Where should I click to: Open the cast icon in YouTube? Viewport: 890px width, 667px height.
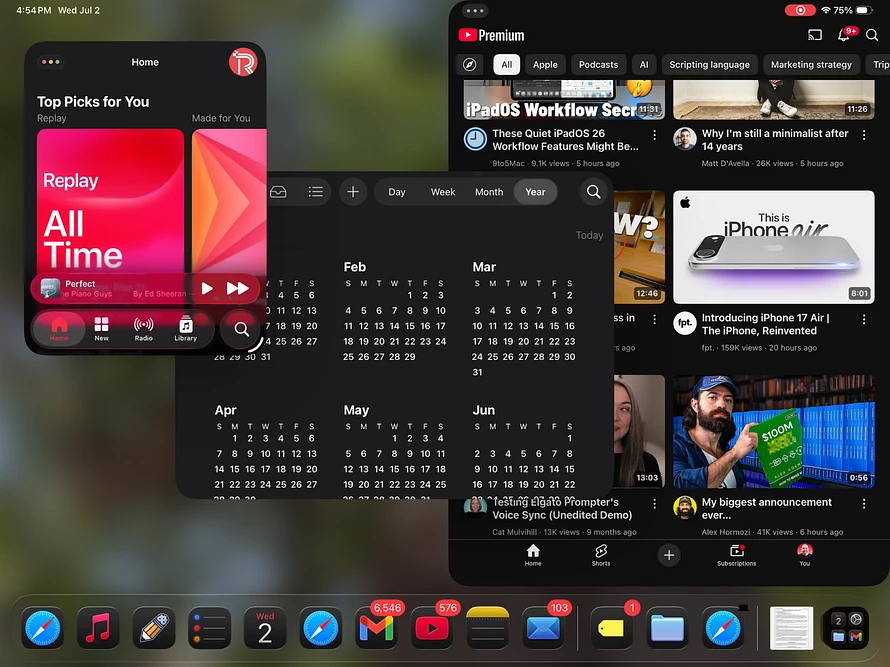coord(815,35)
